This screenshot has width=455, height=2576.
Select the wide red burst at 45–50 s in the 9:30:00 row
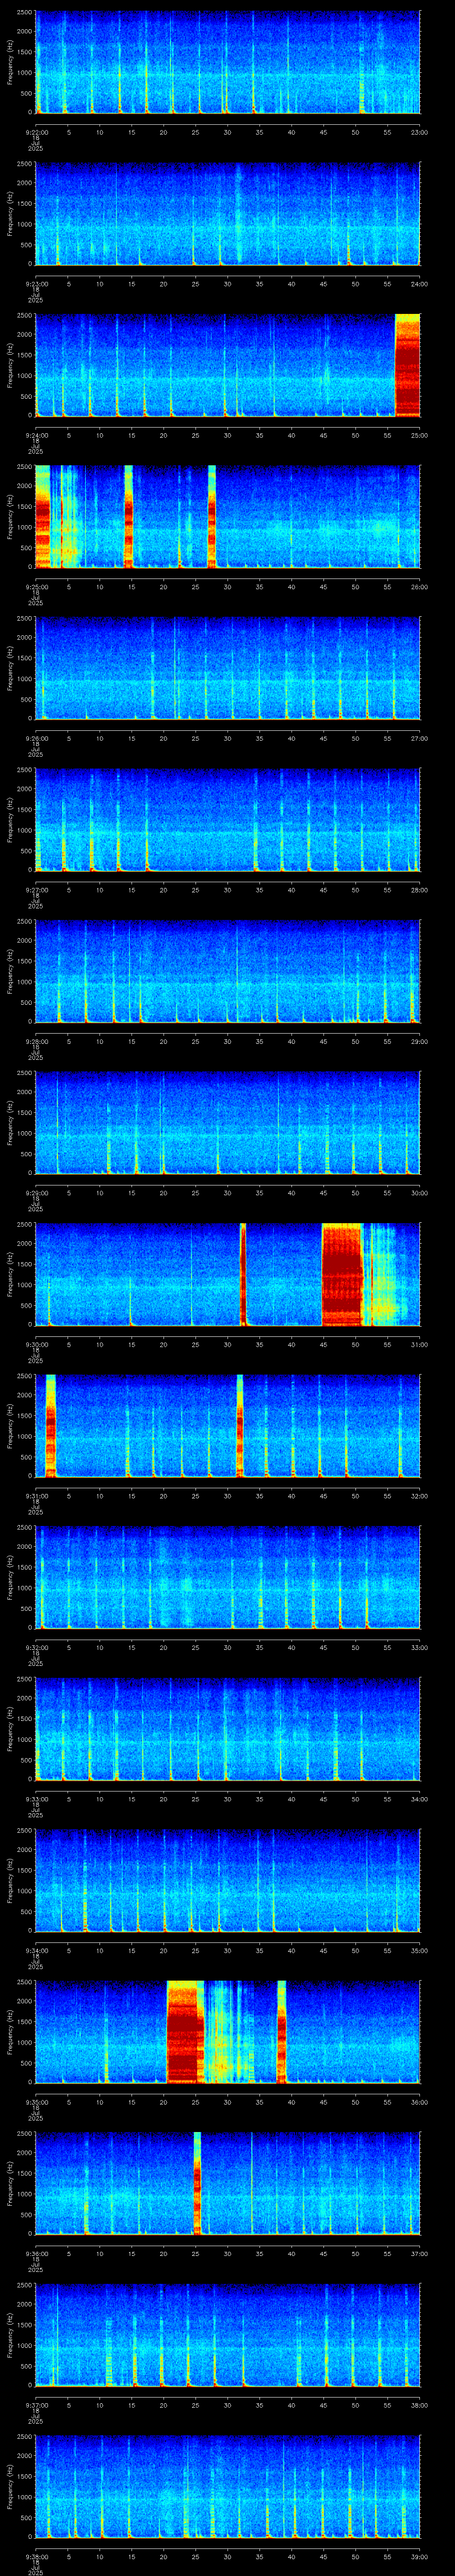[x=342, y=1275]
